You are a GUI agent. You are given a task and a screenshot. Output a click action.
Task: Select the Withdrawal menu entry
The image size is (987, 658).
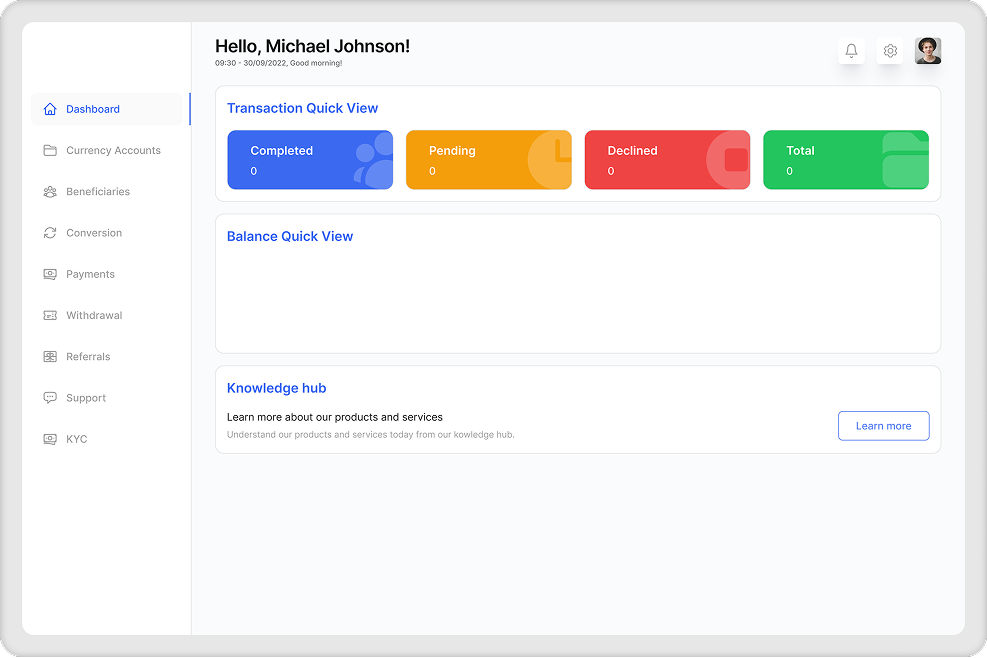coord(94,315)
